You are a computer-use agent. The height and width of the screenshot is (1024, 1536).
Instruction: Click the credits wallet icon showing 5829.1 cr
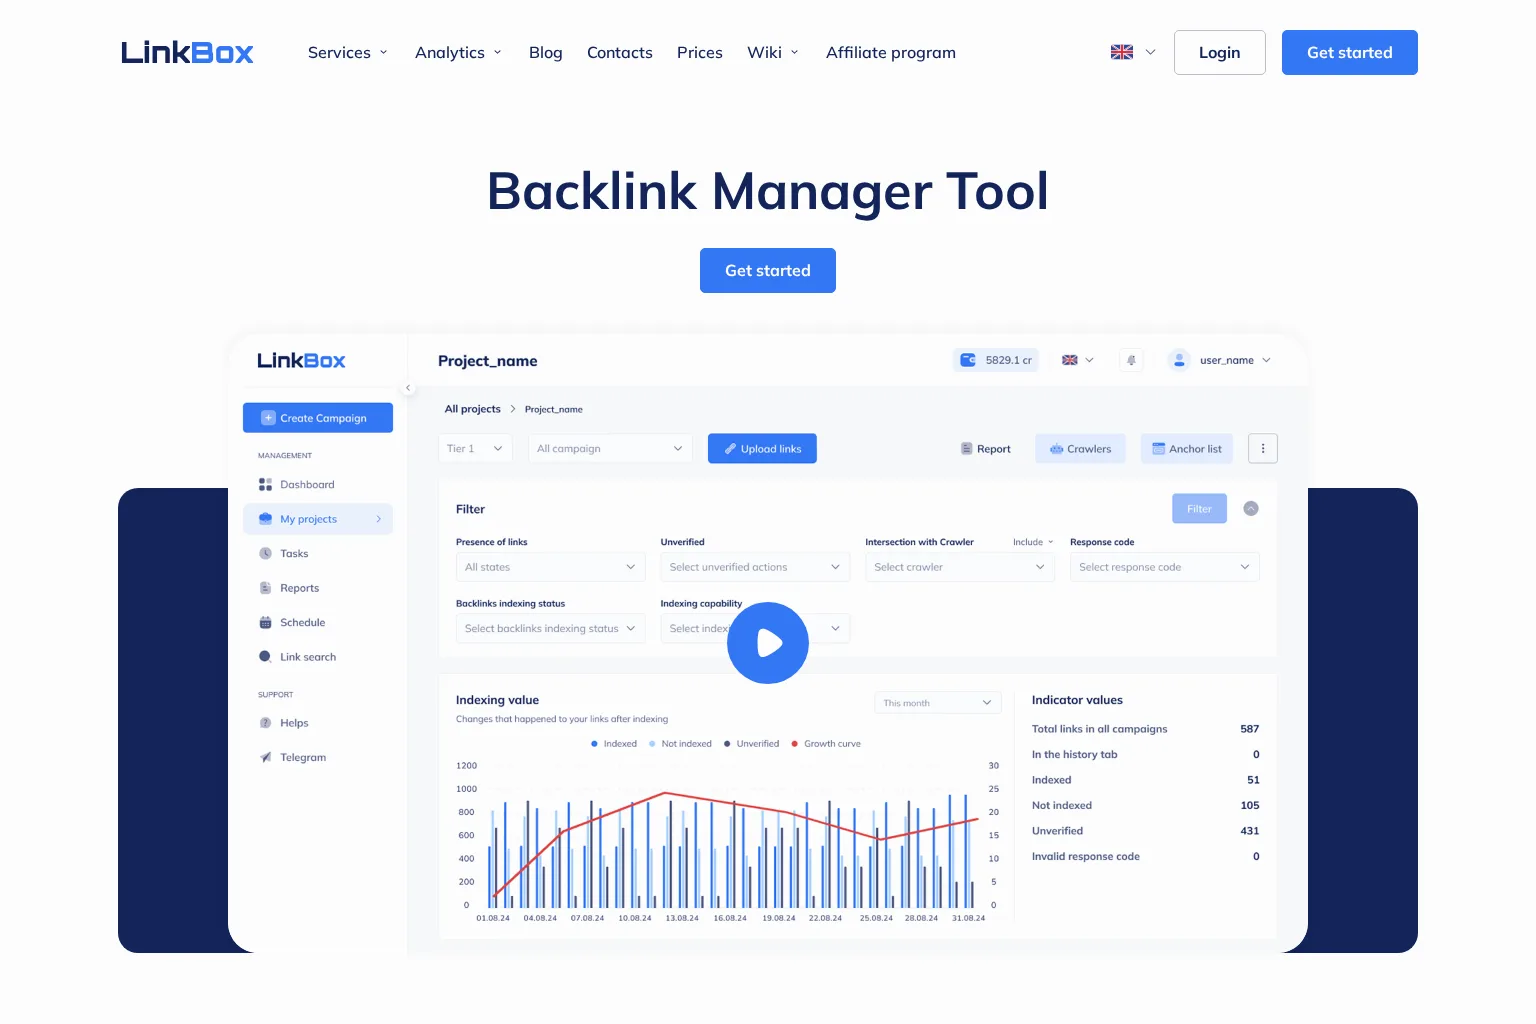click(x=968, y=360)
